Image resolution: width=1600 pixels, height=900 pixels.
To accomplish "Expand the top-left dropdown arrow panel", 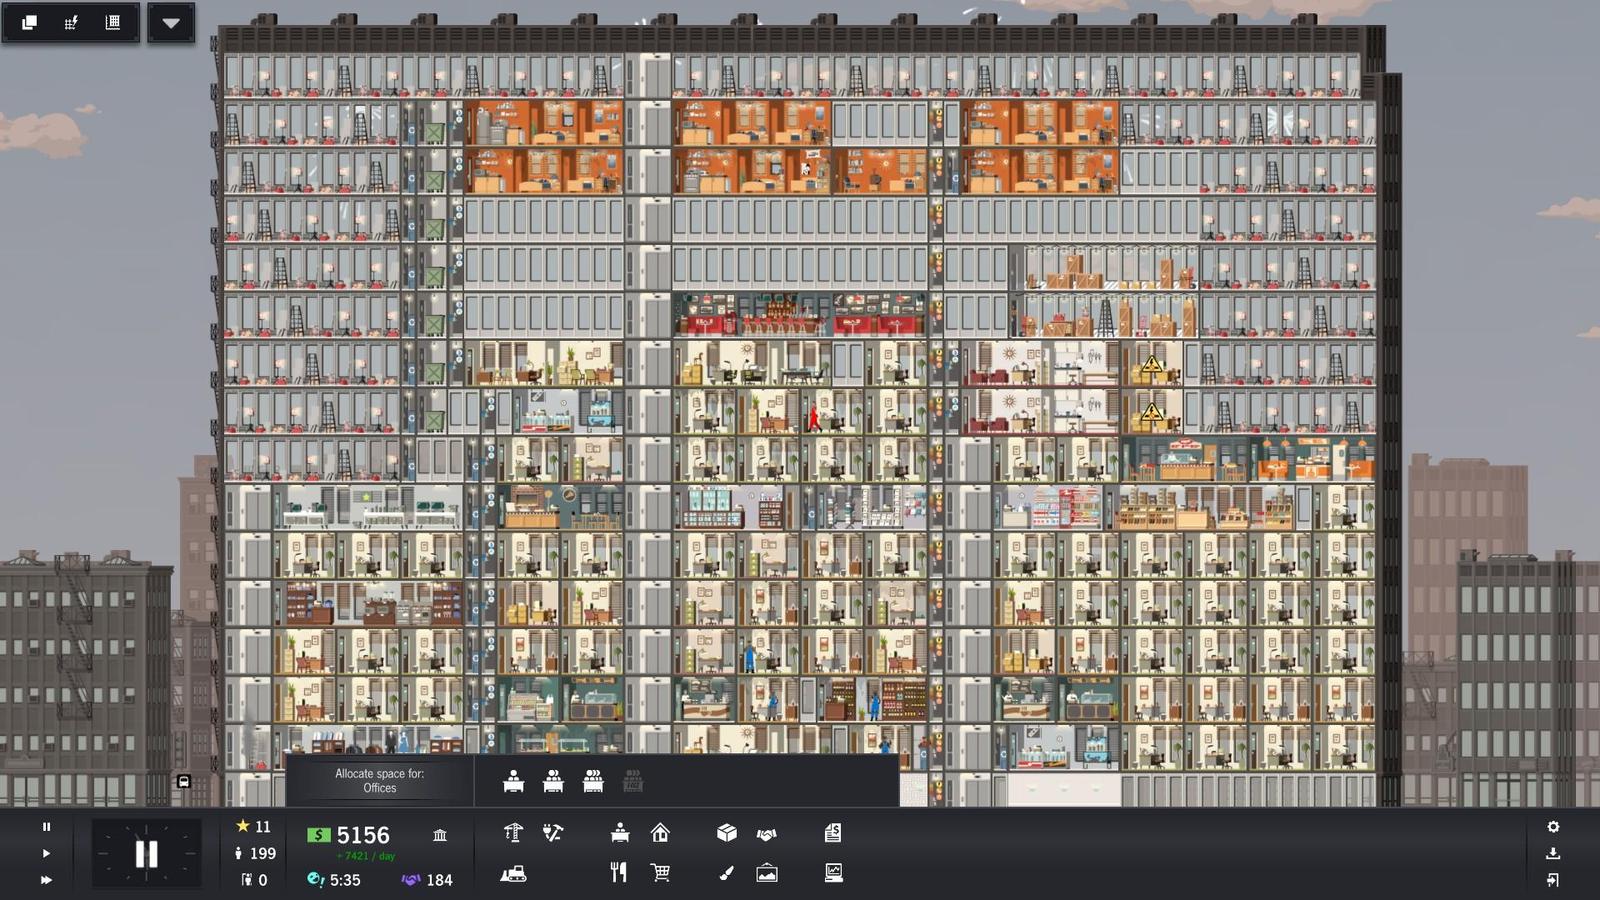I will point(171,23).
